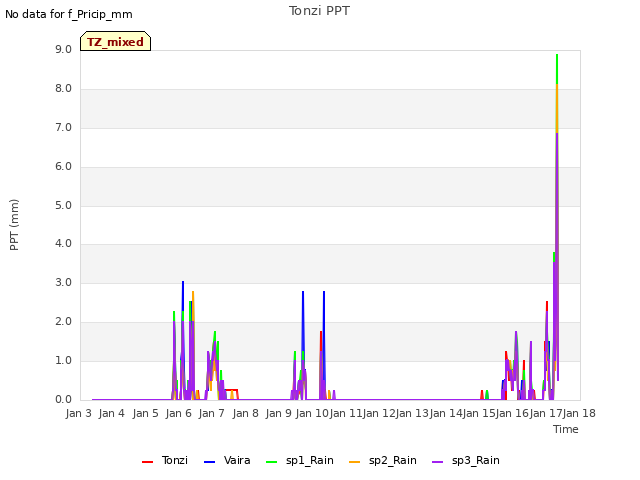640x480 pixels.
Task: Click the Jan 7 x-axis tick label
Action: click(x=211, y=413)
